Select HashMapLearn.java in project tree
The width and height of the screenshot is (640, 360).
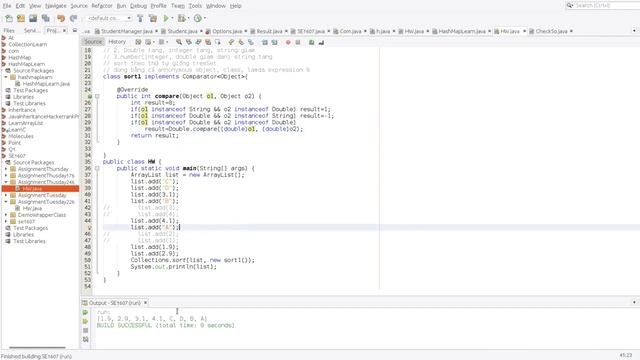tap(46, 84)
